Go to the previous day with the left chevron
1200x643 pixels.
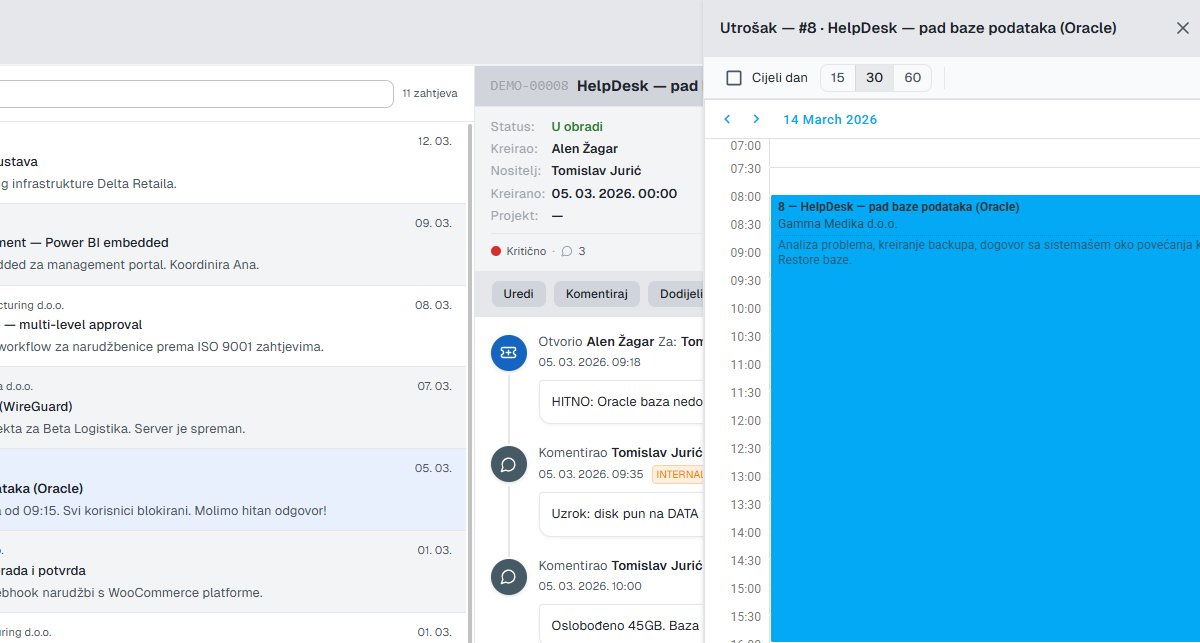tap(727, 119)
